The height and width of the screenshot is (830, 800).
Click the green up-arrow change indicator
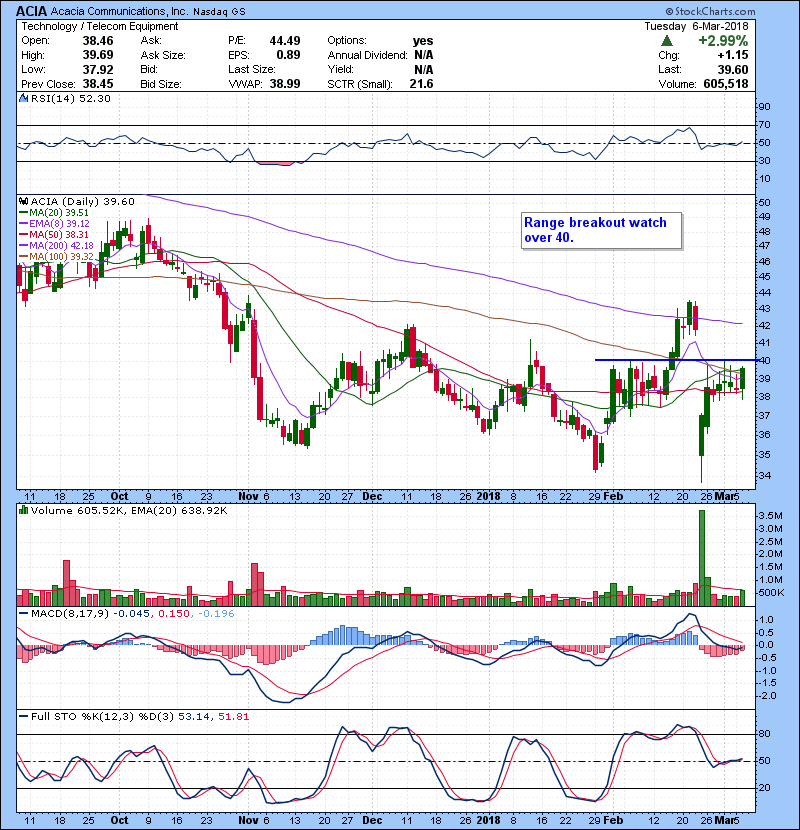pyautogui.click(x=667, y=41)
